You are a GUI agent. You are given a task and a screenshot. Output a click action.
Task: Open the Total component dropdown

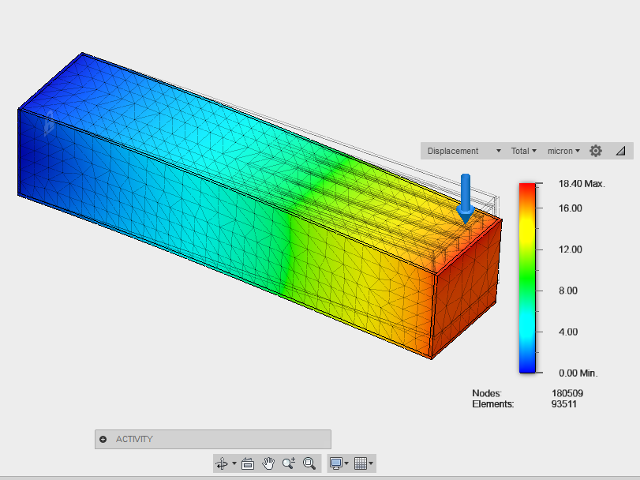(x=524, y=151)
